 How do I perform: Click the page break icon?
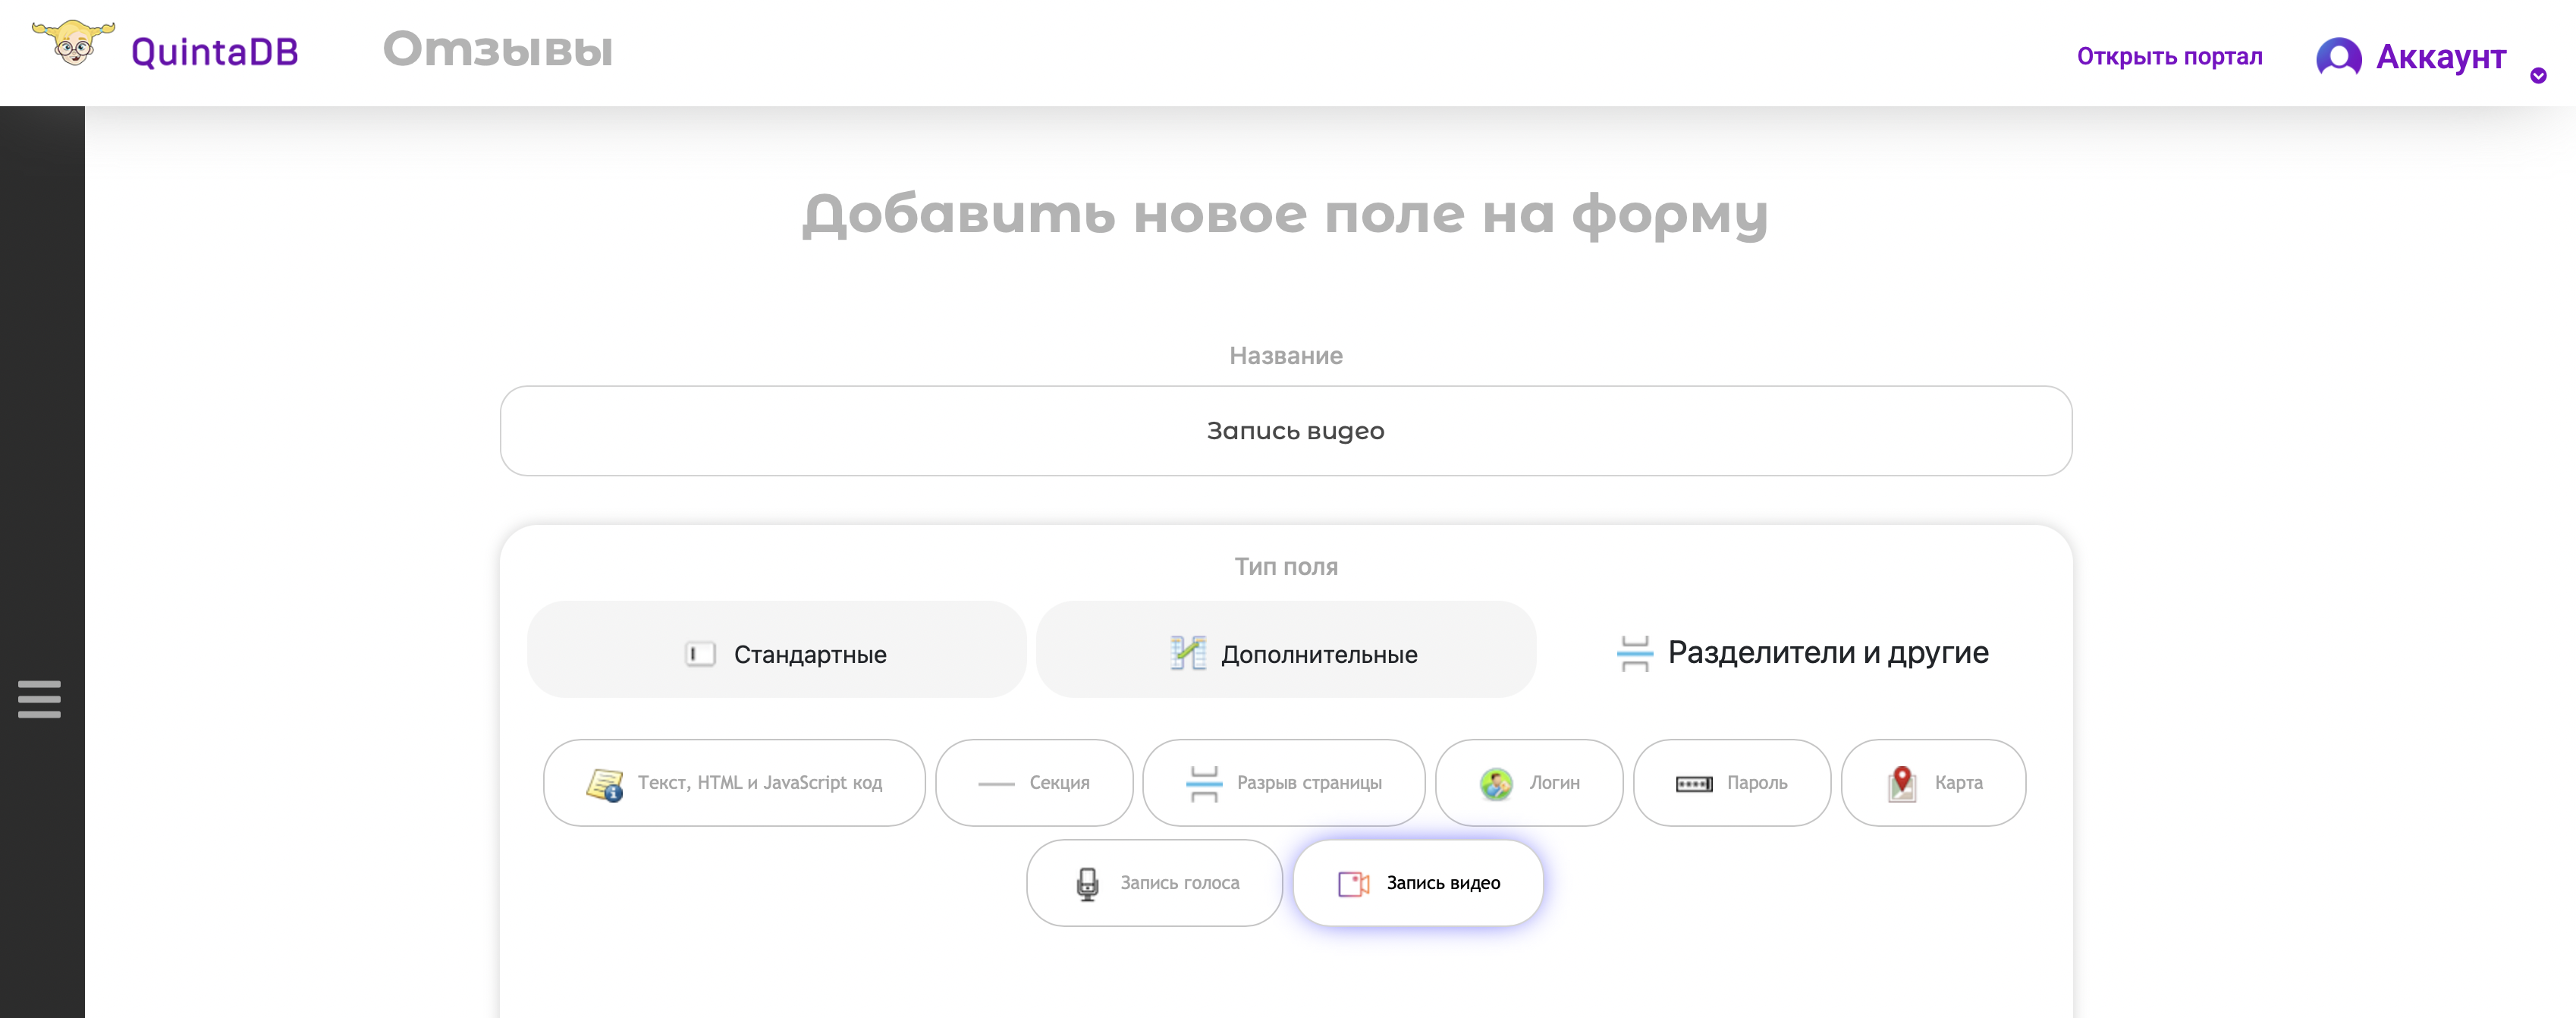(x=1204, y=784)
